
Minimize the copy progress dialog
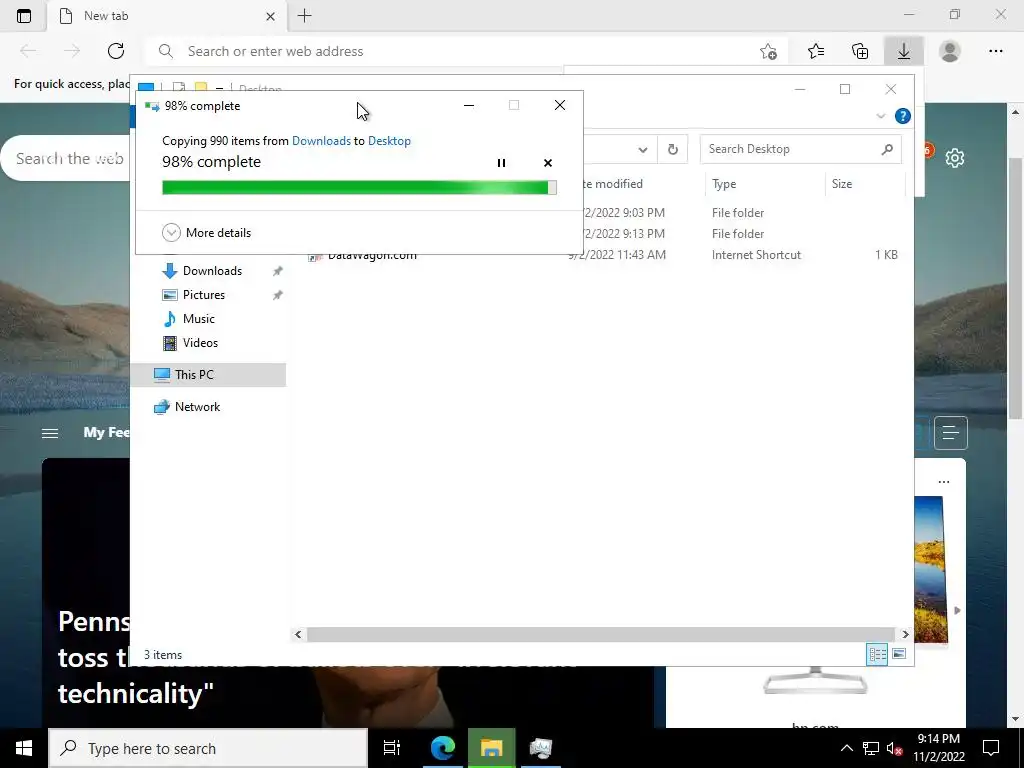click(x=468, y=105)
